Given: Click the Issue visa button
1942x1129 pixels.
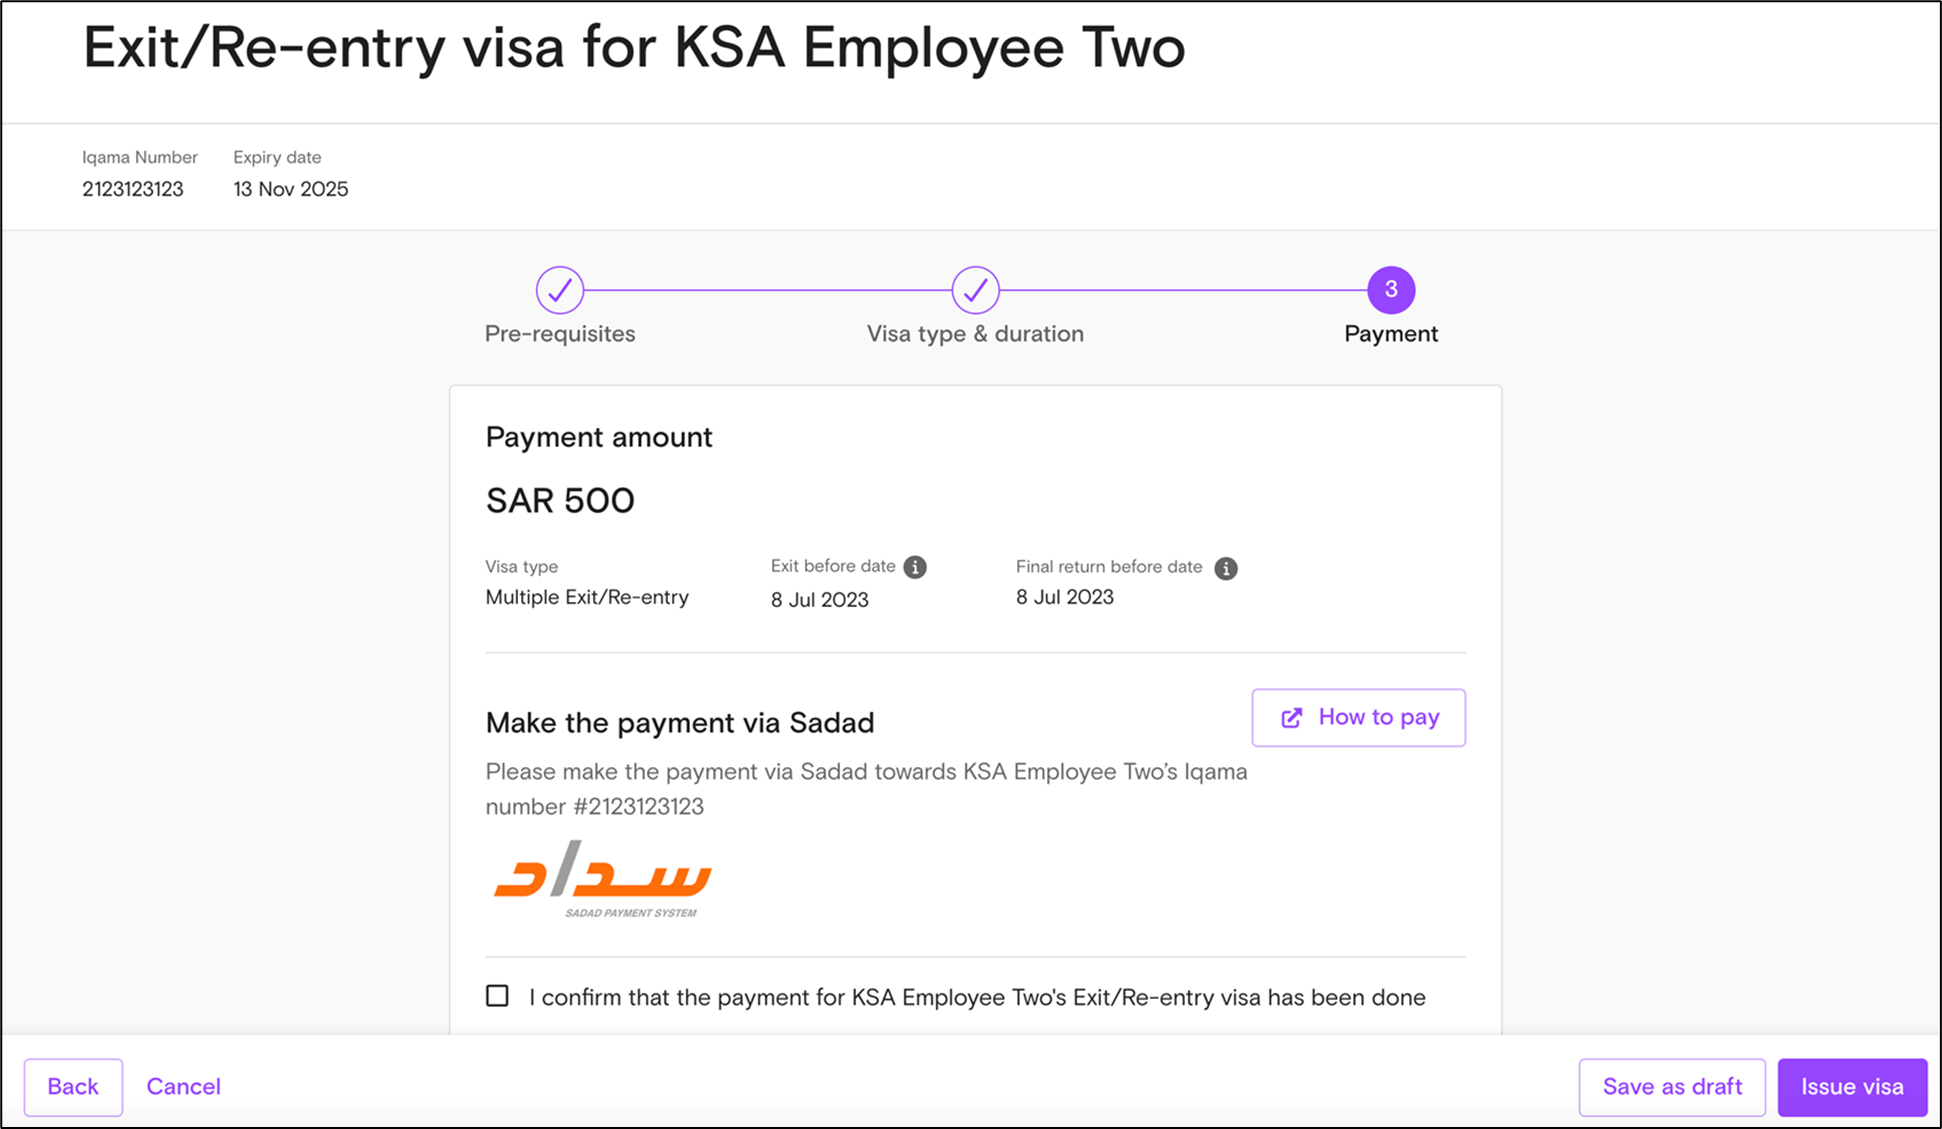Looking at the screenshot, I should tap(1852, 1087).
